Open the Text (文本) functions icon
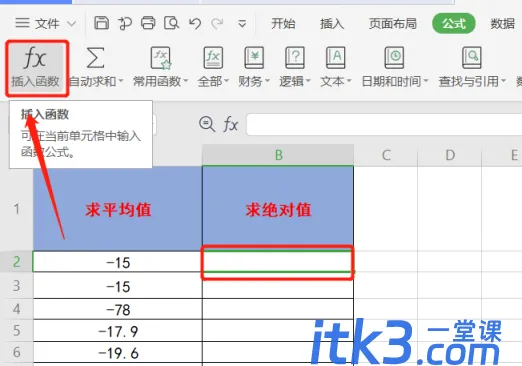The image size is (522, 366). pos(335,58)
